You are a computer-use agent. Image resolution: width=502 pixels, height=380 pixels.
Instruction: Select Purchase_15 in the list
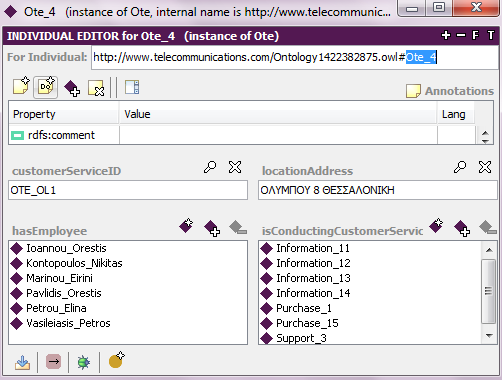click(307, 323)
